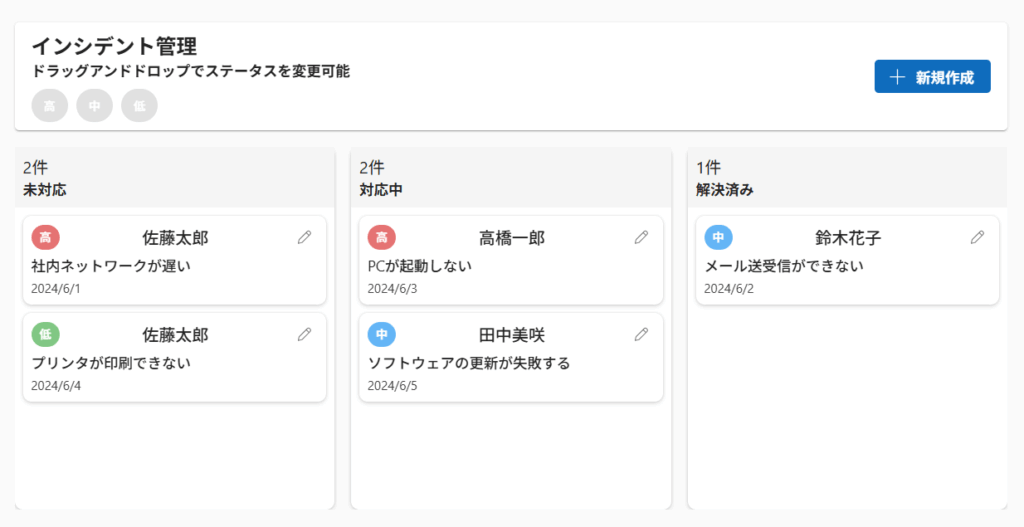Click blue 中 badge on 田中美咲 card

382,334
